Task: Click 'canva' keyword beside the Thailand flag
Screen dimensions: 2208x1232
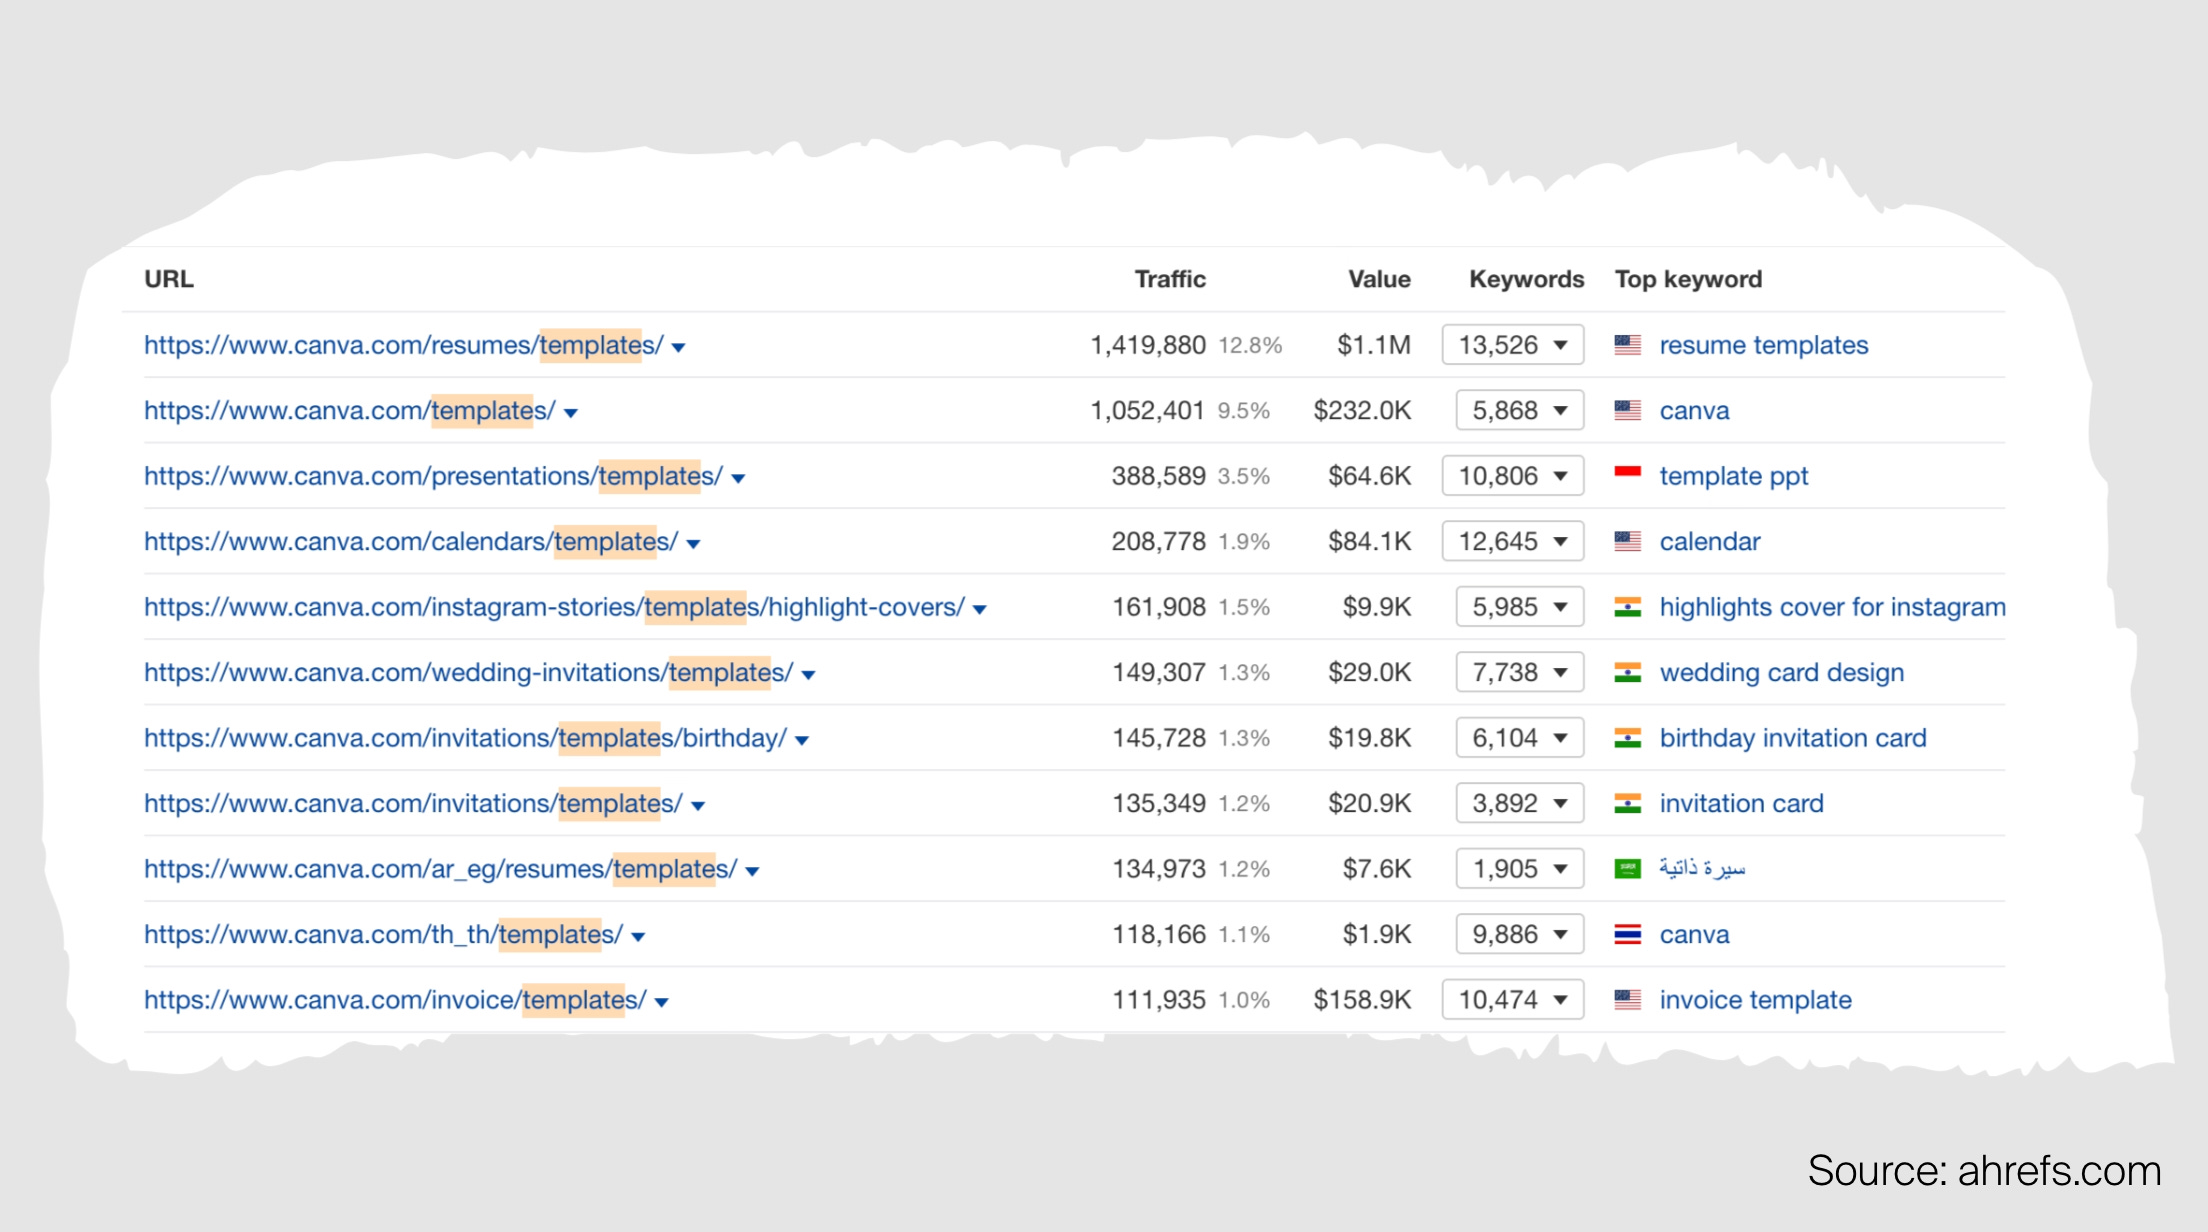Action: (1694, 935)
